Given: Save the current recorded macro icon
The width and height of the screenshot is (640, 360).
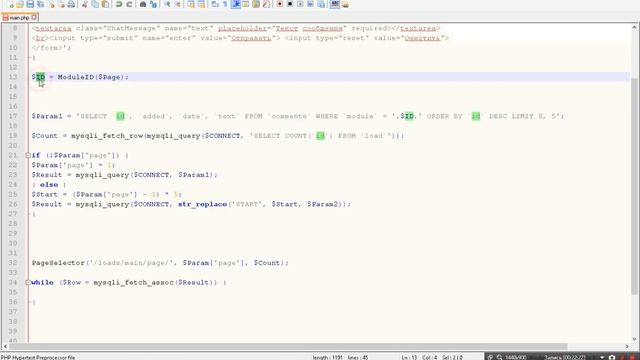Looking at the screenshot, I should coord(321,4).
